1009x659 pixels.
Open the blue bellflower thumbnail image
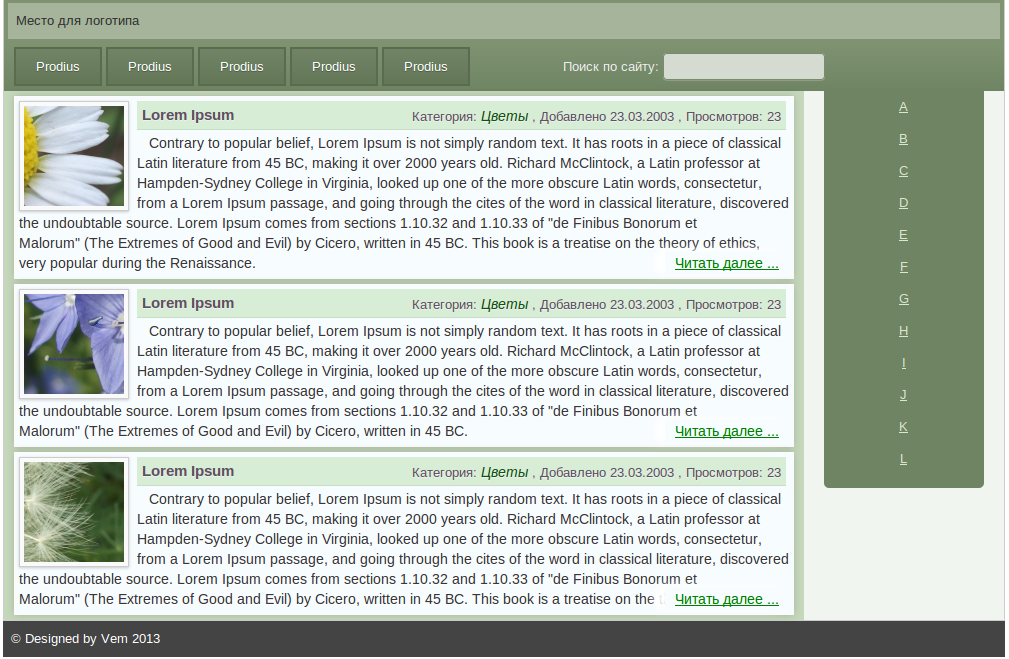74,344
